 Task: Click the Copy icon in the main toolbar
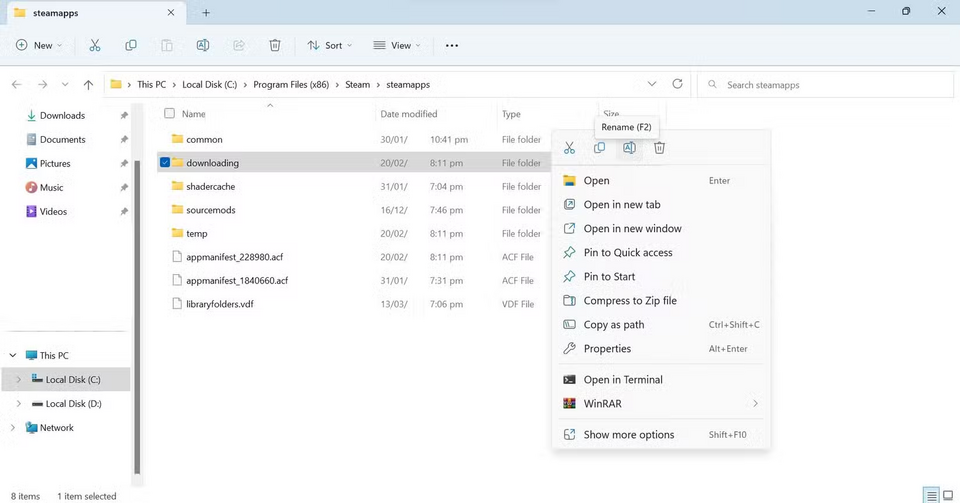pos(131,45)
